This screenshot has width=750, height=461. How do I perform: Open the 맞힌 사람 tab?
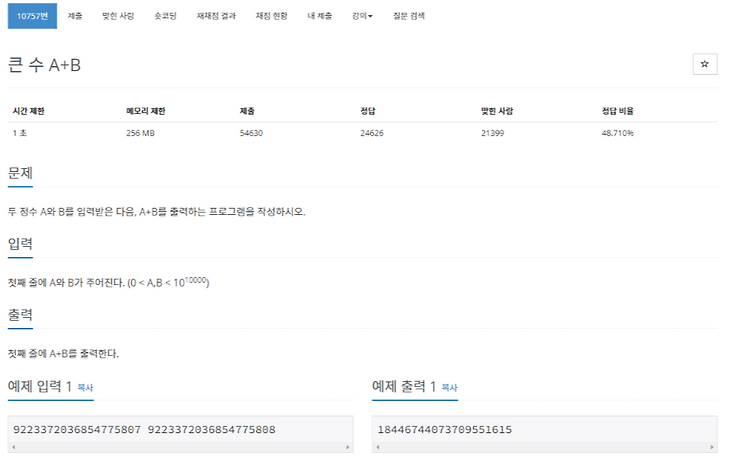click(x=118, y=16)
